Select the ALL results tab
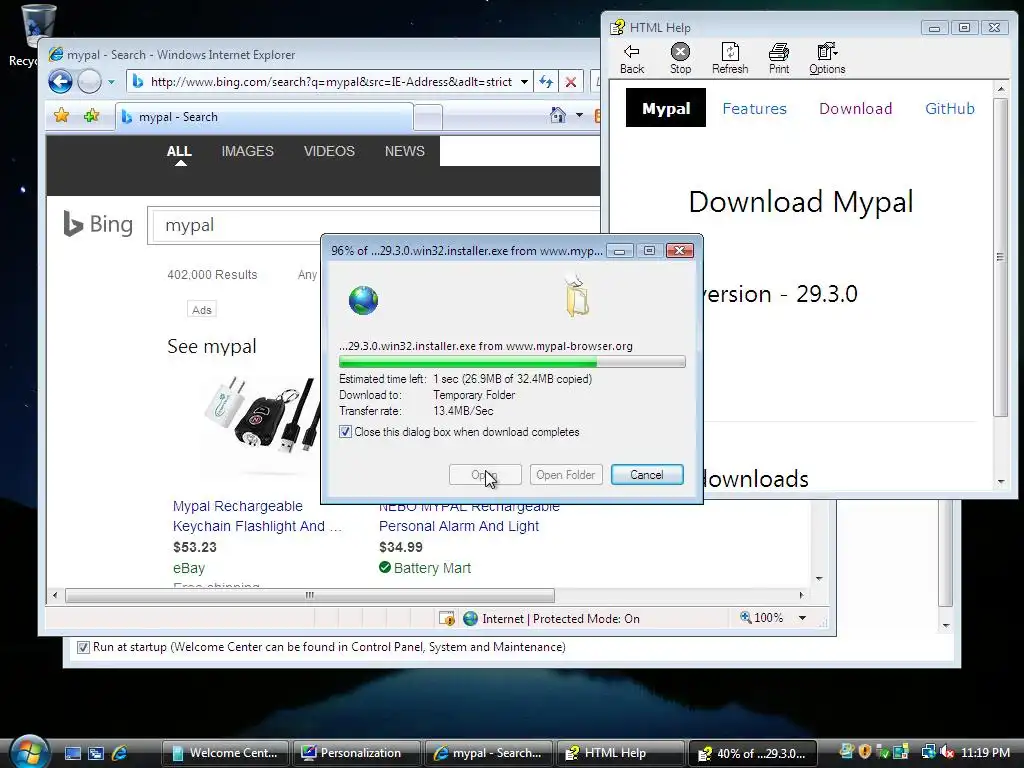 (179, 151)
